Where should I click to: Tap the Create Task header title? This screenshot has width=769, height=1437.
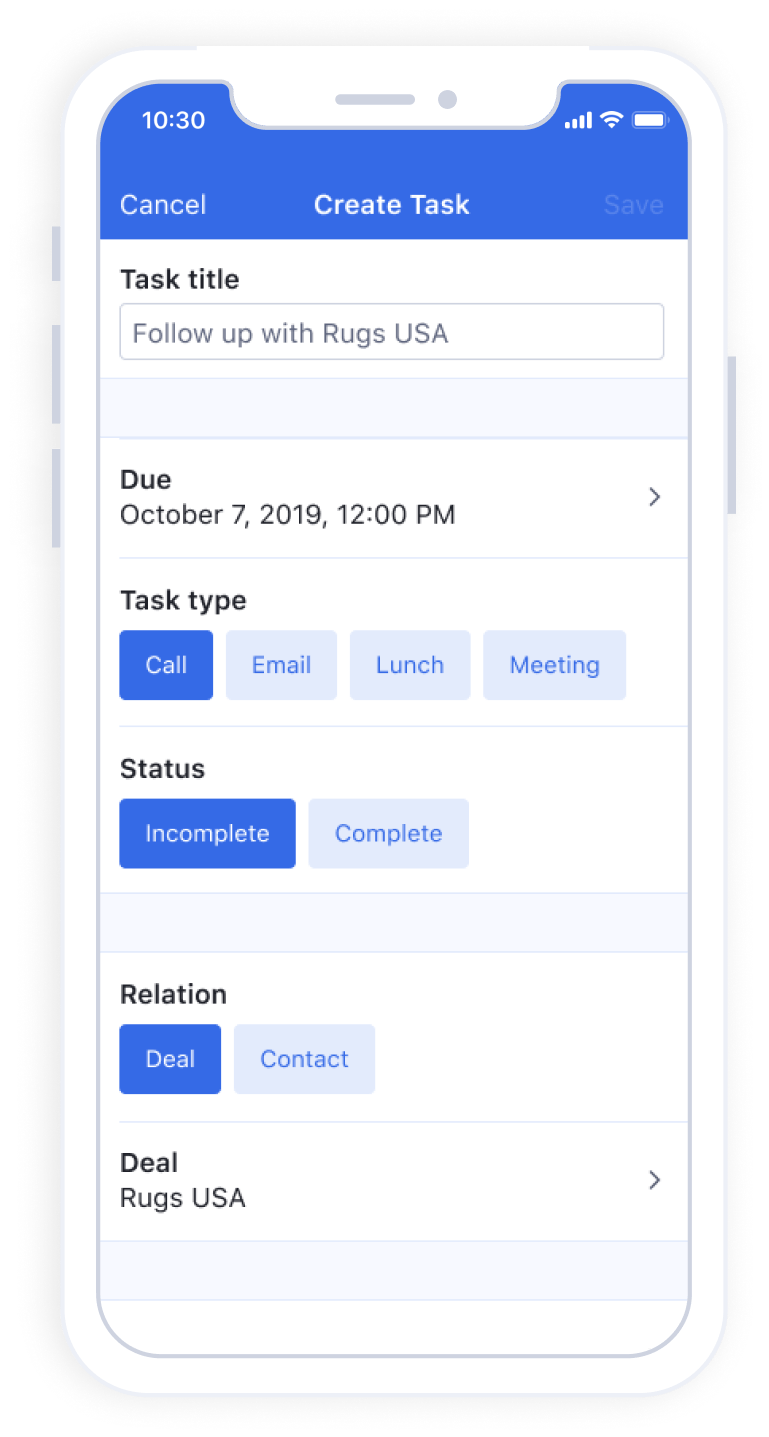(x=392, y=205)
